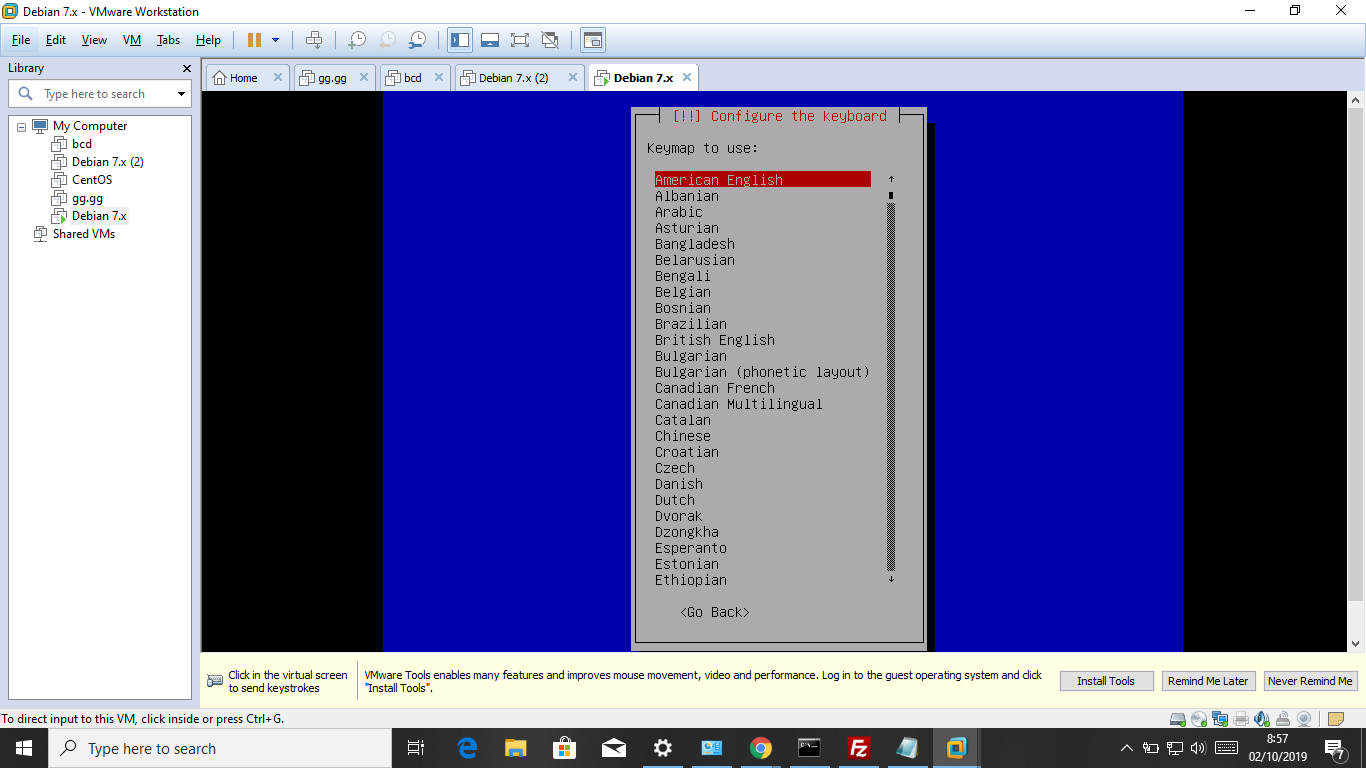Screen dimensions: 1366x768
Task: Open FileZilla from the Windows taskbar
Action: (x=857, y=748)
